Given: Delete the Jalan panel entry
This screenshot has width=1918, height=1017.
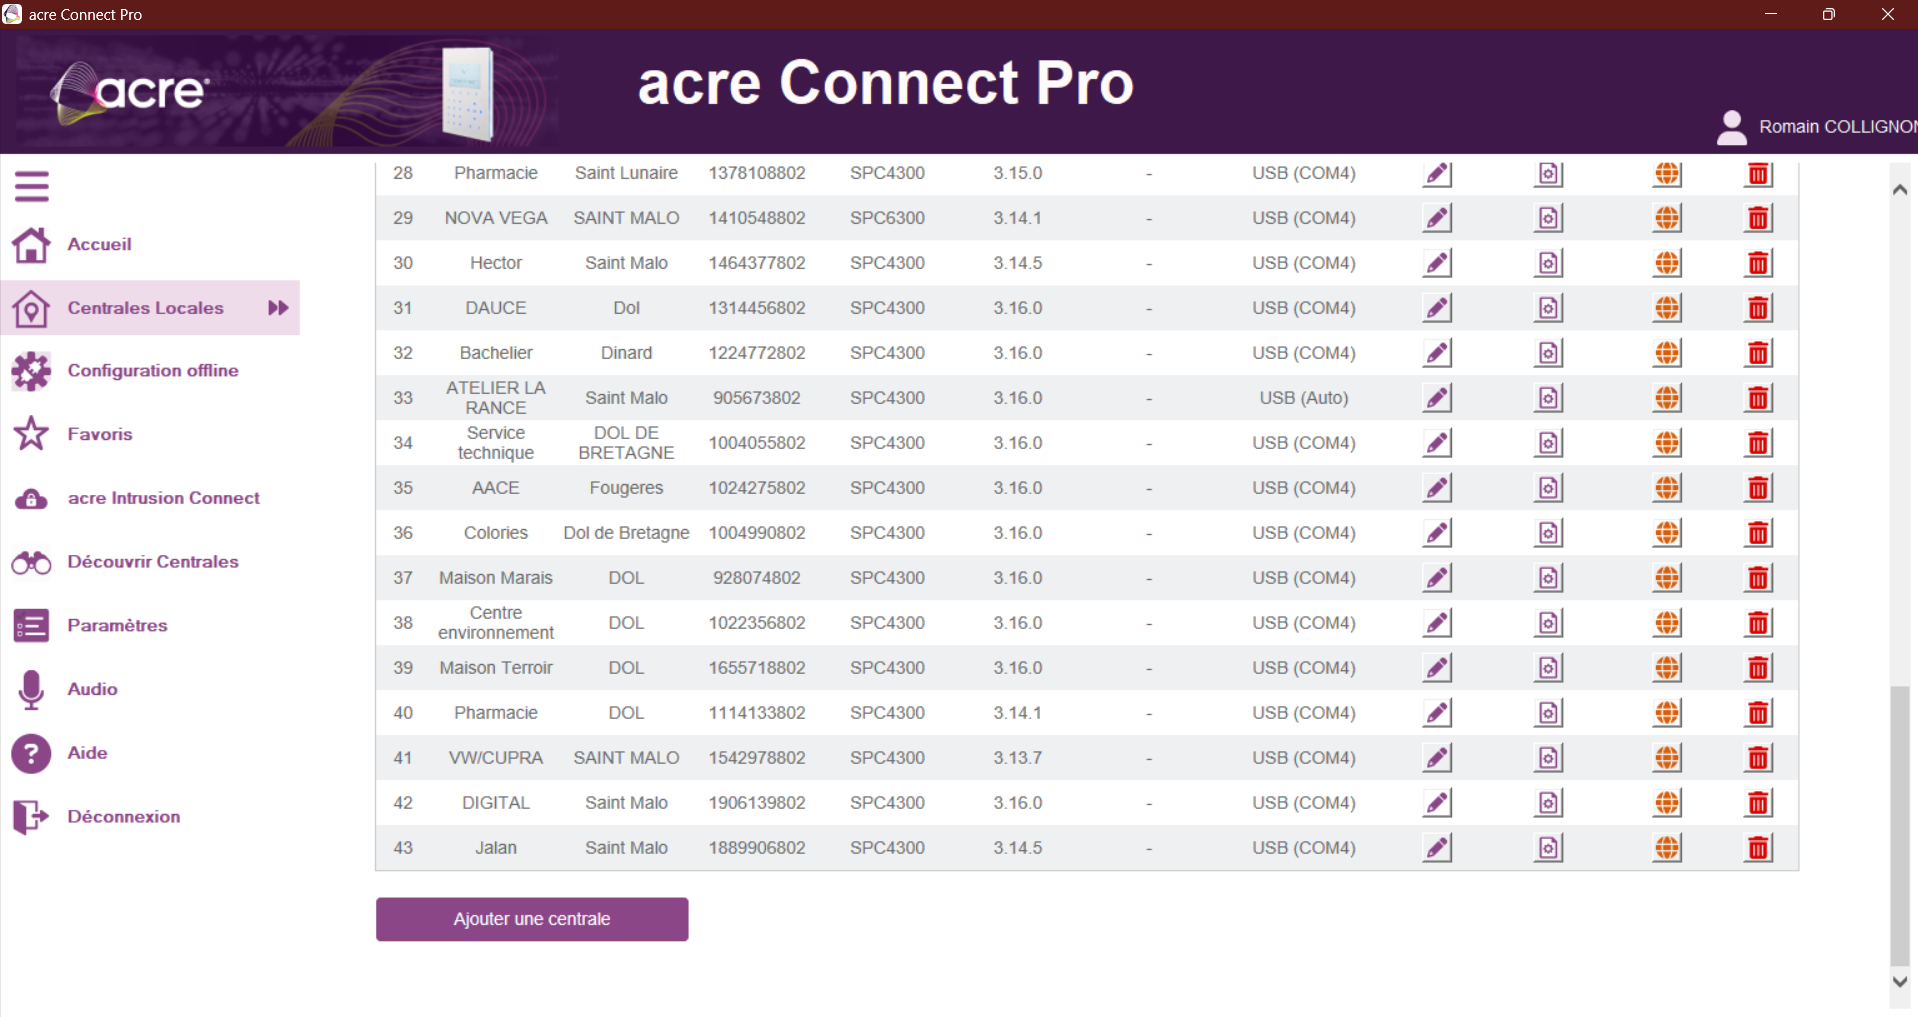Looking at the screenshot, I should 1758,848.
